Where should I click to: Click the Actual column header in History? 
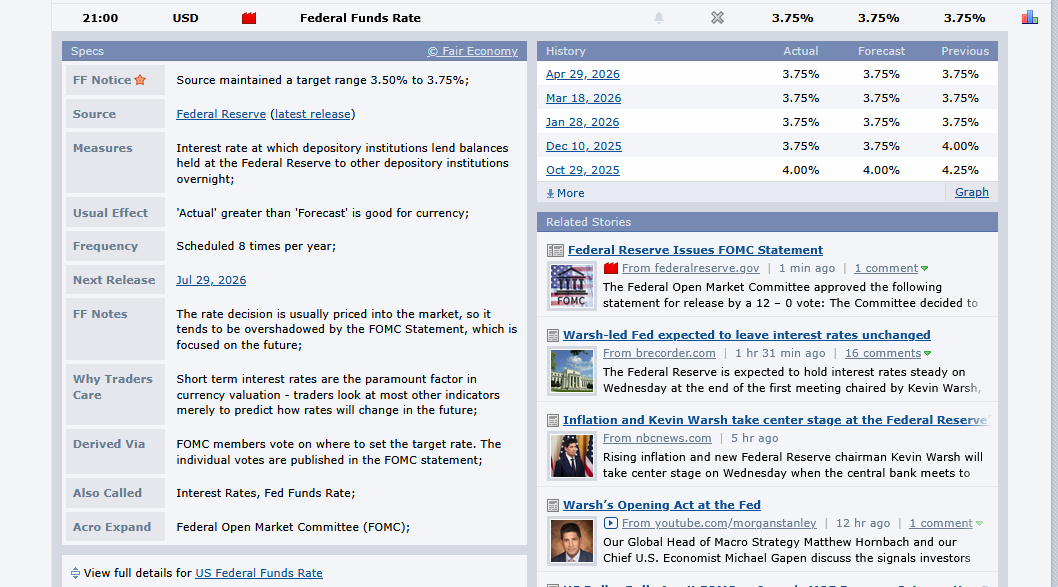click(x=801, y=51)
